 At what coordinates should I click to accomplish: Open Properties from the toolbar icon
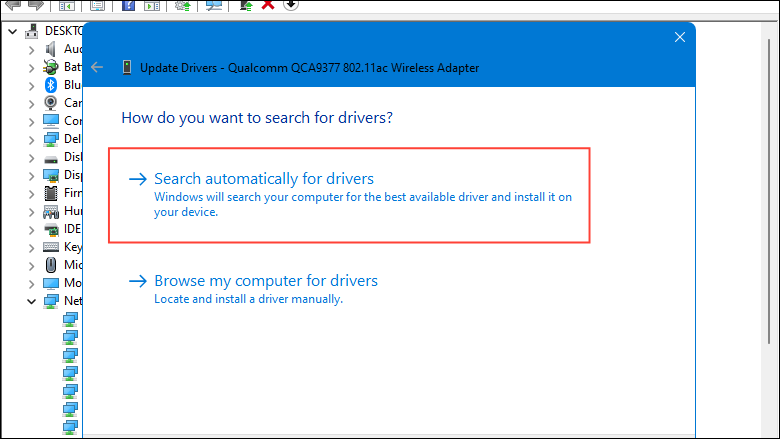click(x=98, y=6)
